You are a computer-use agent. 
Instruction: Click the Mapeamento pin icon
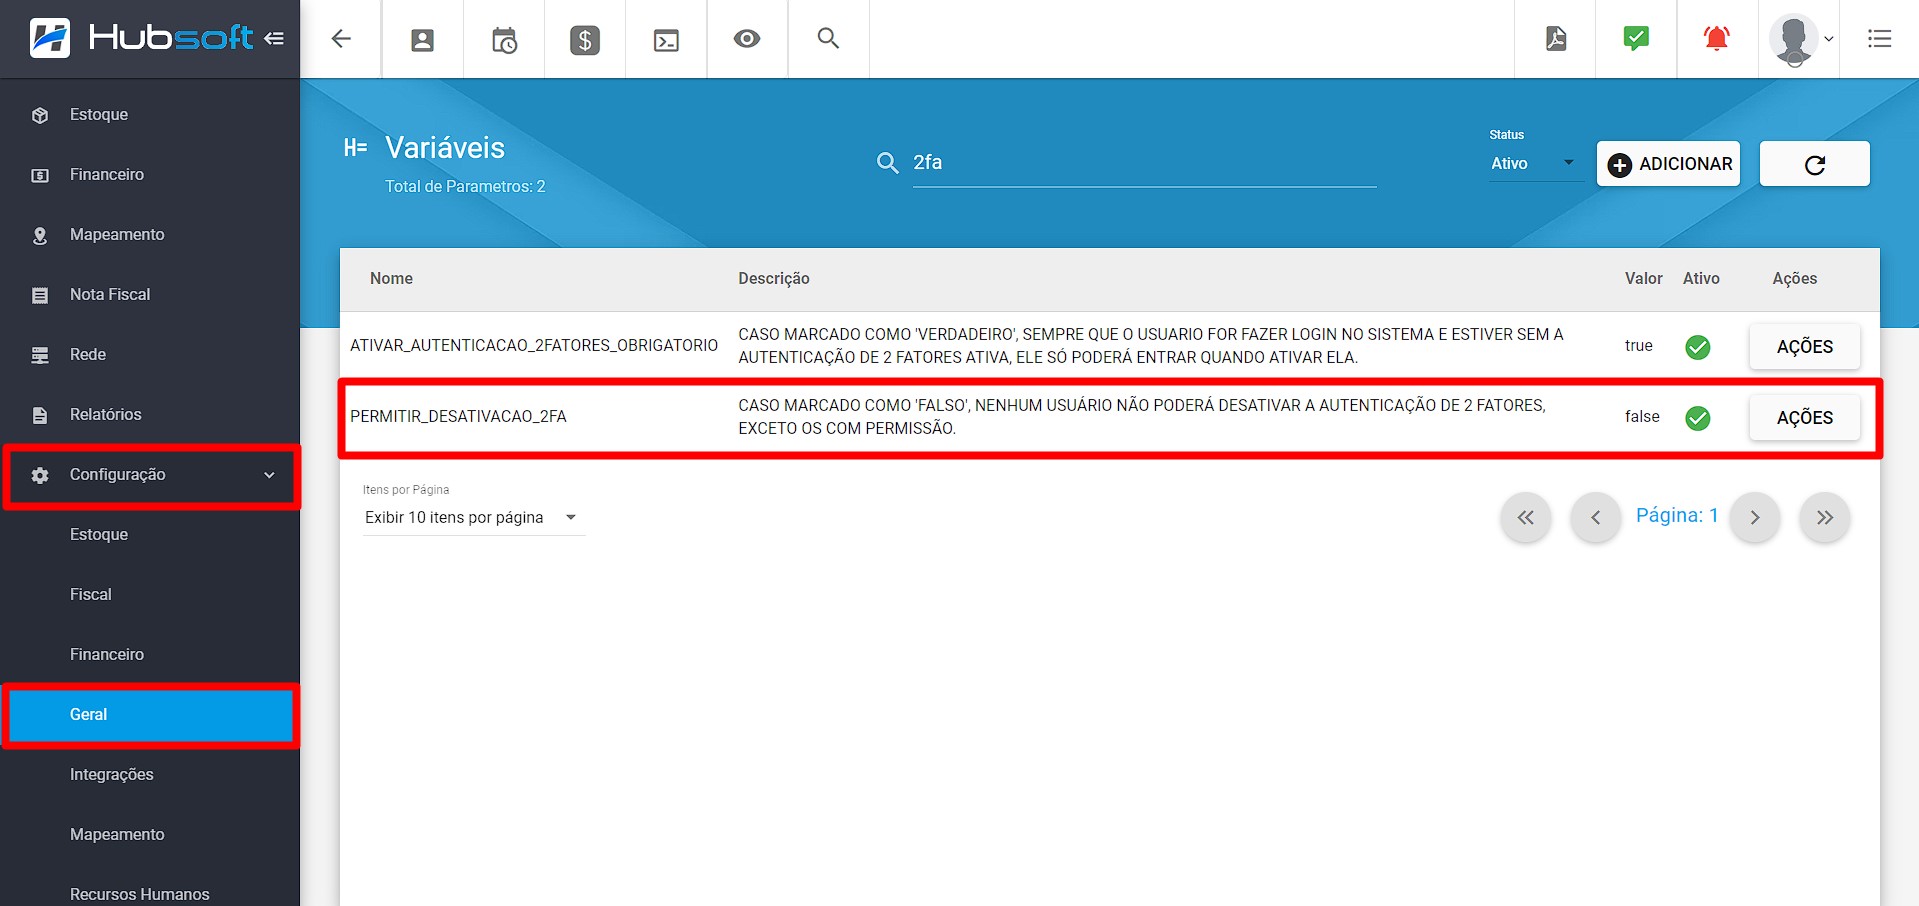click(x=40, y=235)
